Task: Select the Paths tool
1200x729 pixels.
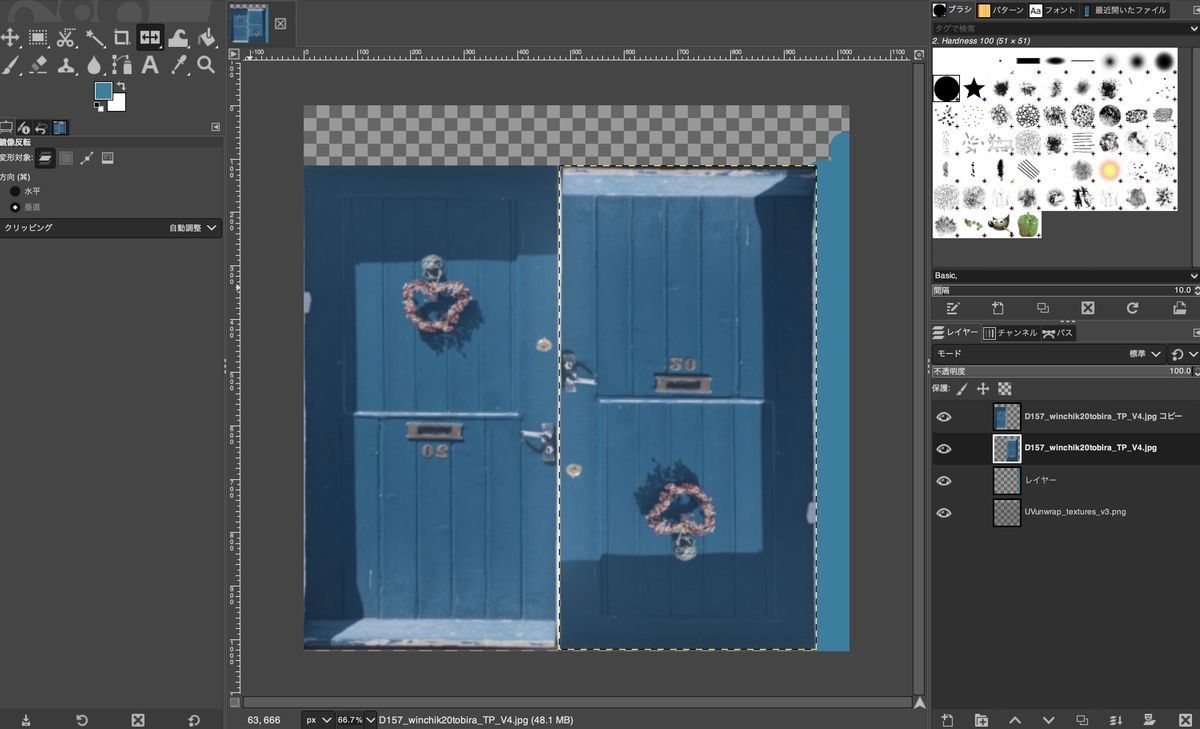Action: coord(122,65)
